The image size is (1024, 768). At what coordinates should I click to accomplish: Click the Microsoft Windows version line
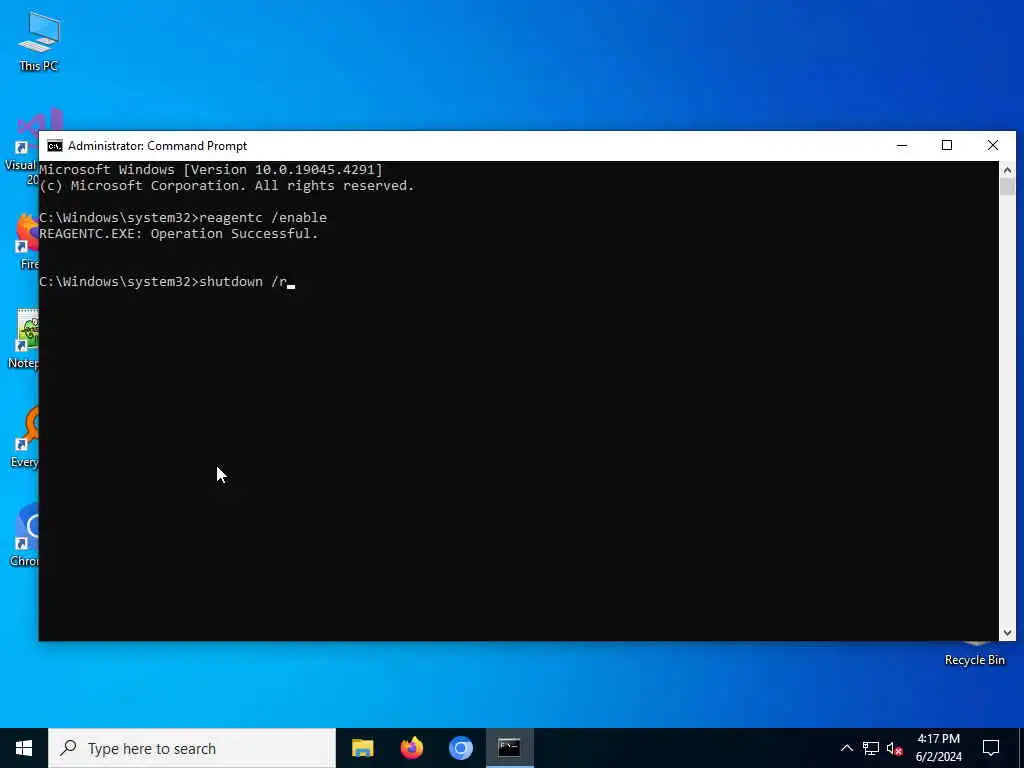click(210, 170)
